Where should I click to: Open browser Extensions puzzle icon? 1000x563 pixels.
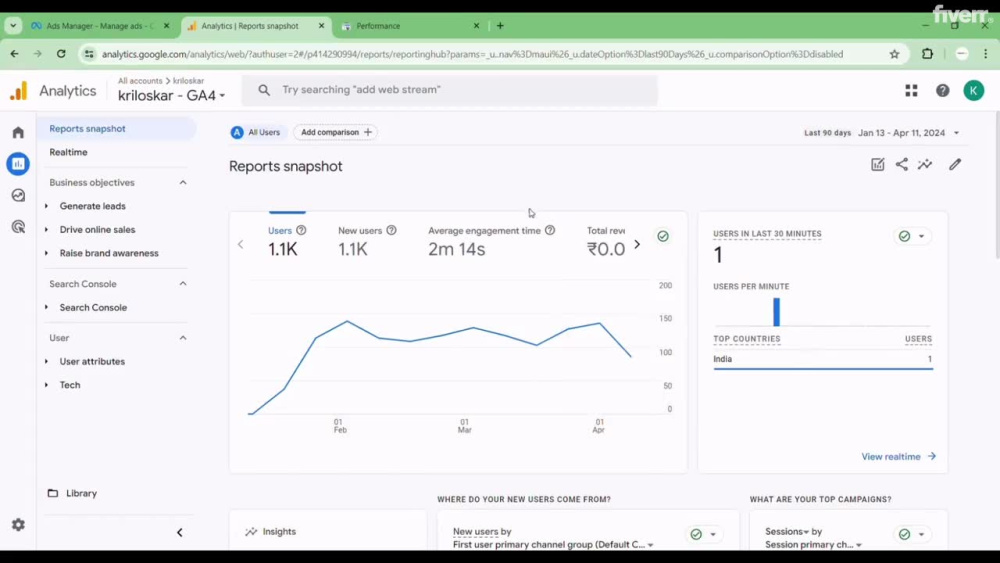(927, 54)
